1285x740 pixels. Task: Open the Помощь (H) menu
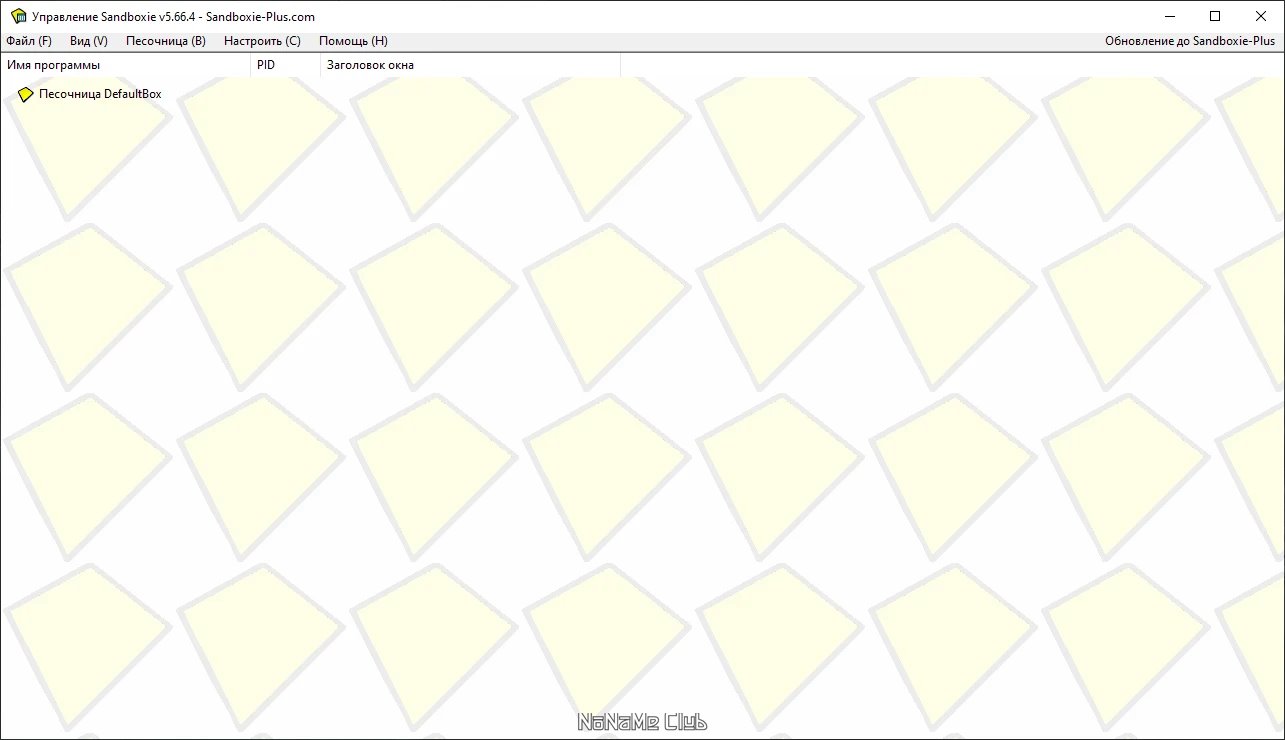(x=353, y=41)
